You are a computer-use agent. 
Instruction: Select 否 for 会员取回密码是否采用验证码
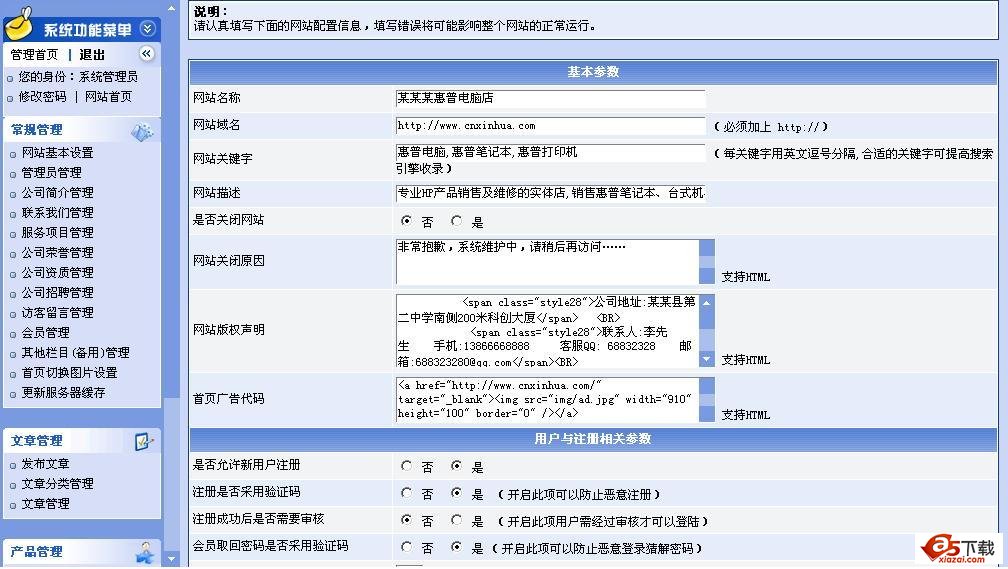406,547
